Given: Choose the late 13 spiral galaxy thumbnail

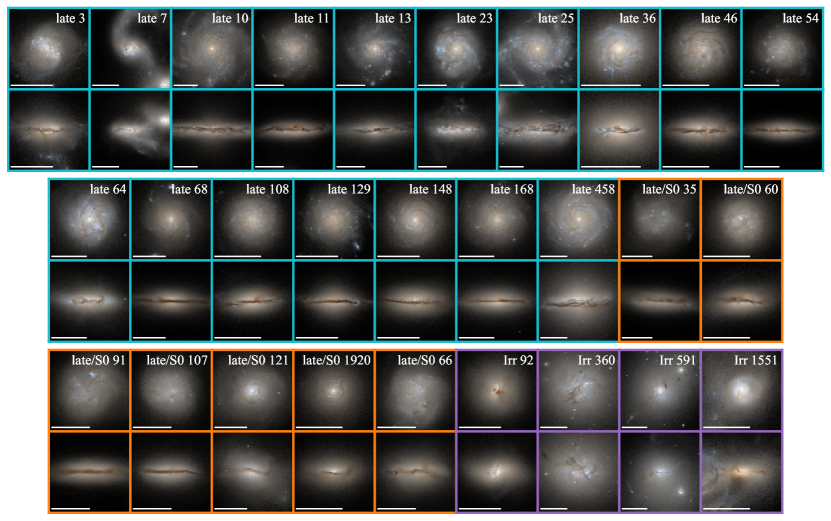Looking at the screenshot, I should pyautogui.click(x=375, y=48).
